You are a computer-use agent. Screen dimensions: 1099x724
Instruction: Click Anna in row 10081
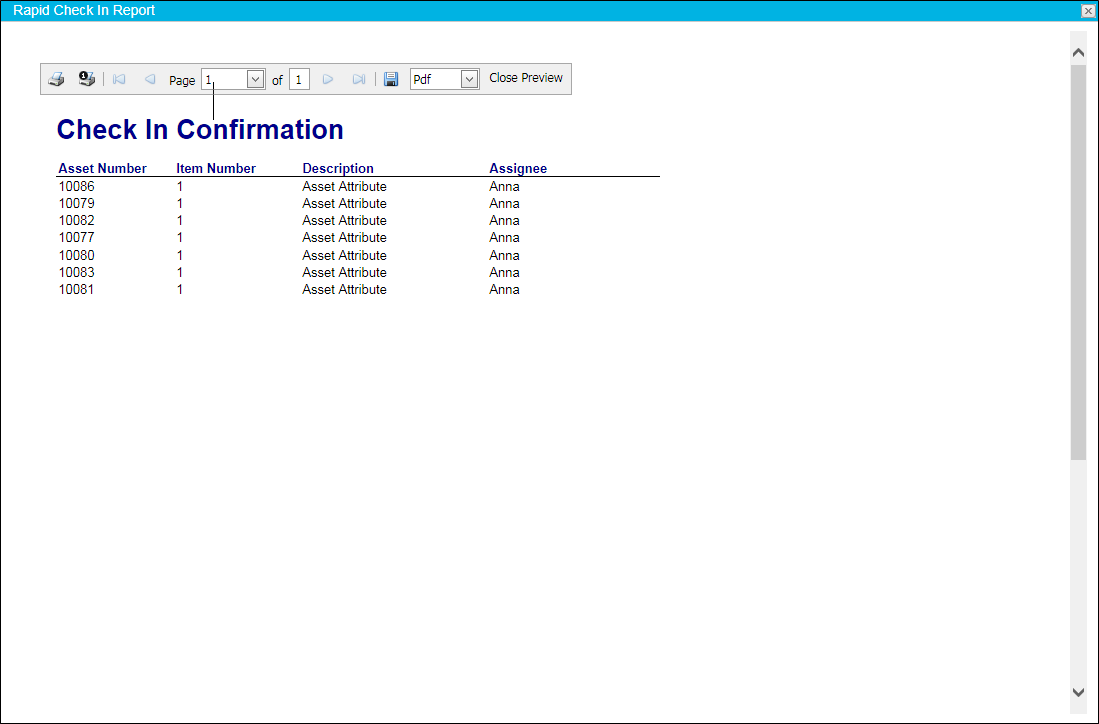coord(504,289)
